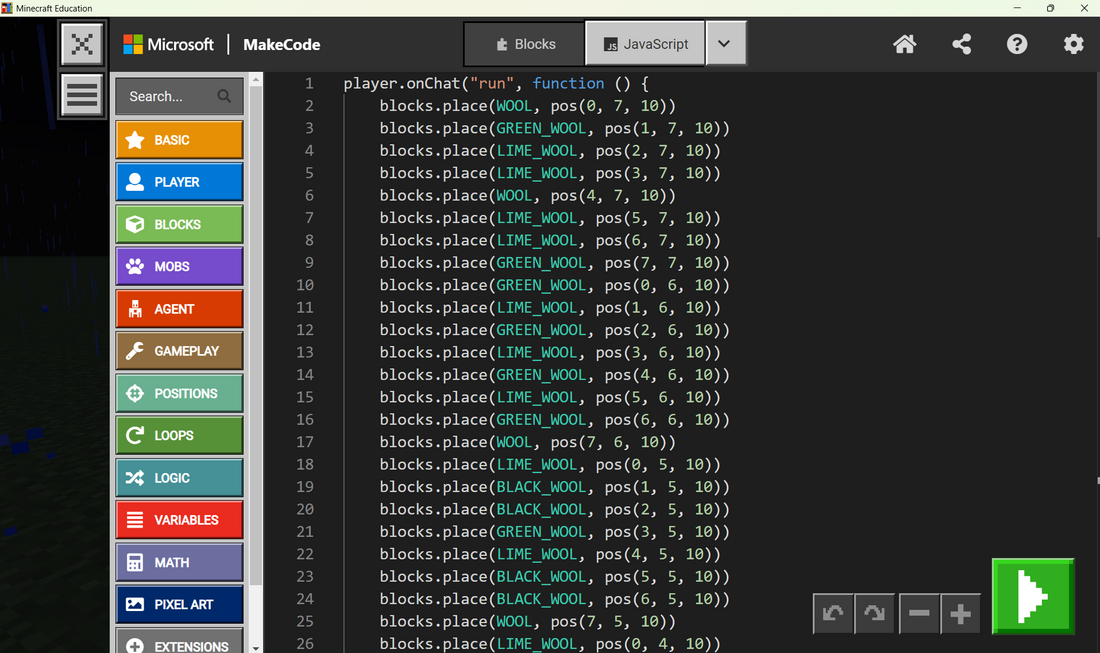Open the Help question mark icon
Viewport: 1100px width, 653px height.
coord(1017,44)
